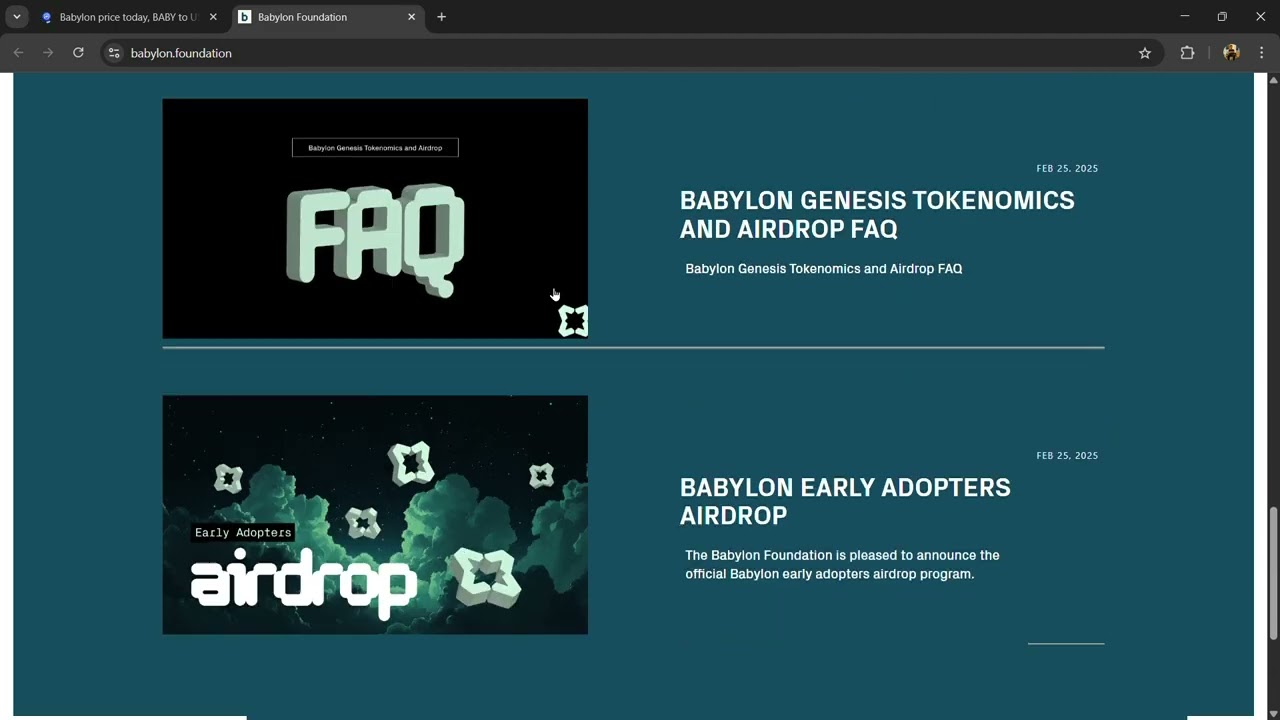
Task: Minimize the Chrome window
Action: click(1185, 17)
